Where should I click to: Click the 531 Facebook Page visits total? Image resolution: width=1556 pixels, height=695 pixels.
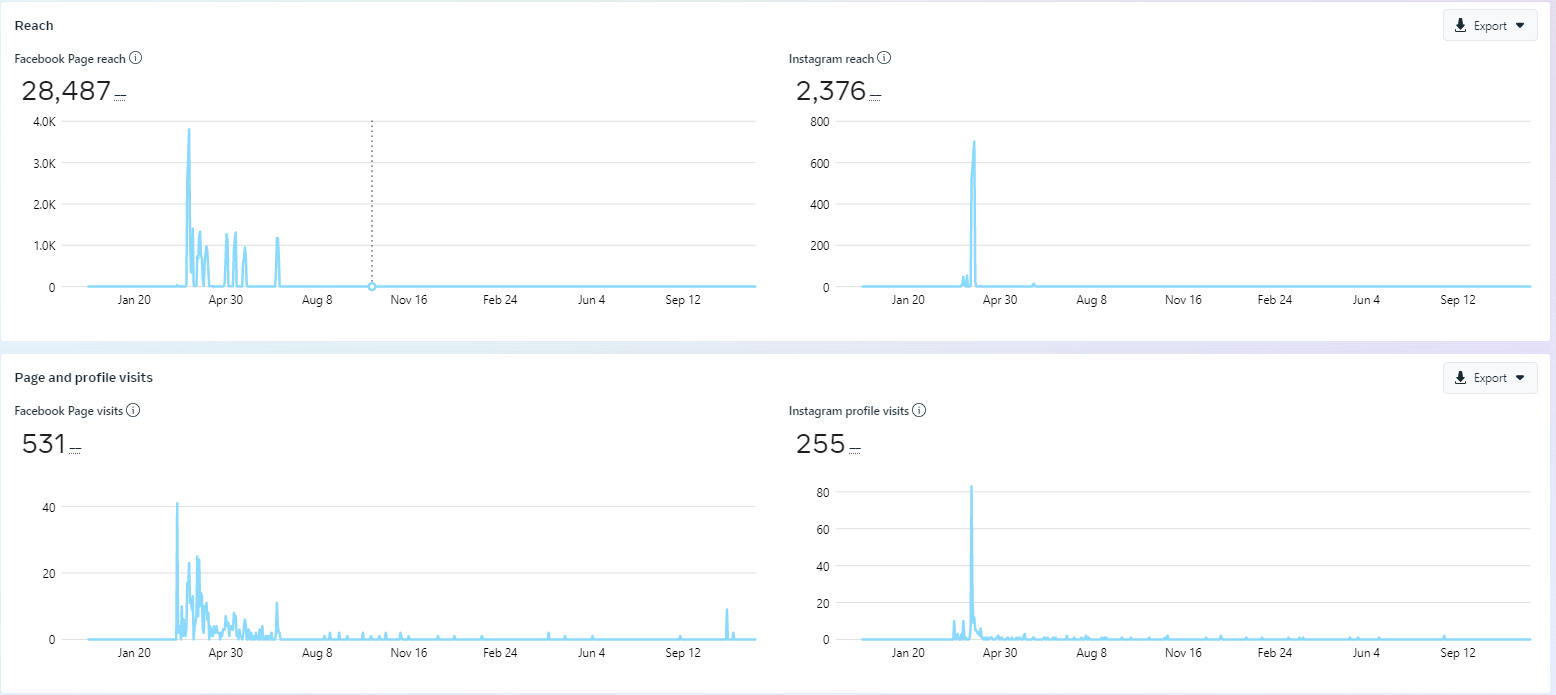(44, 443)
